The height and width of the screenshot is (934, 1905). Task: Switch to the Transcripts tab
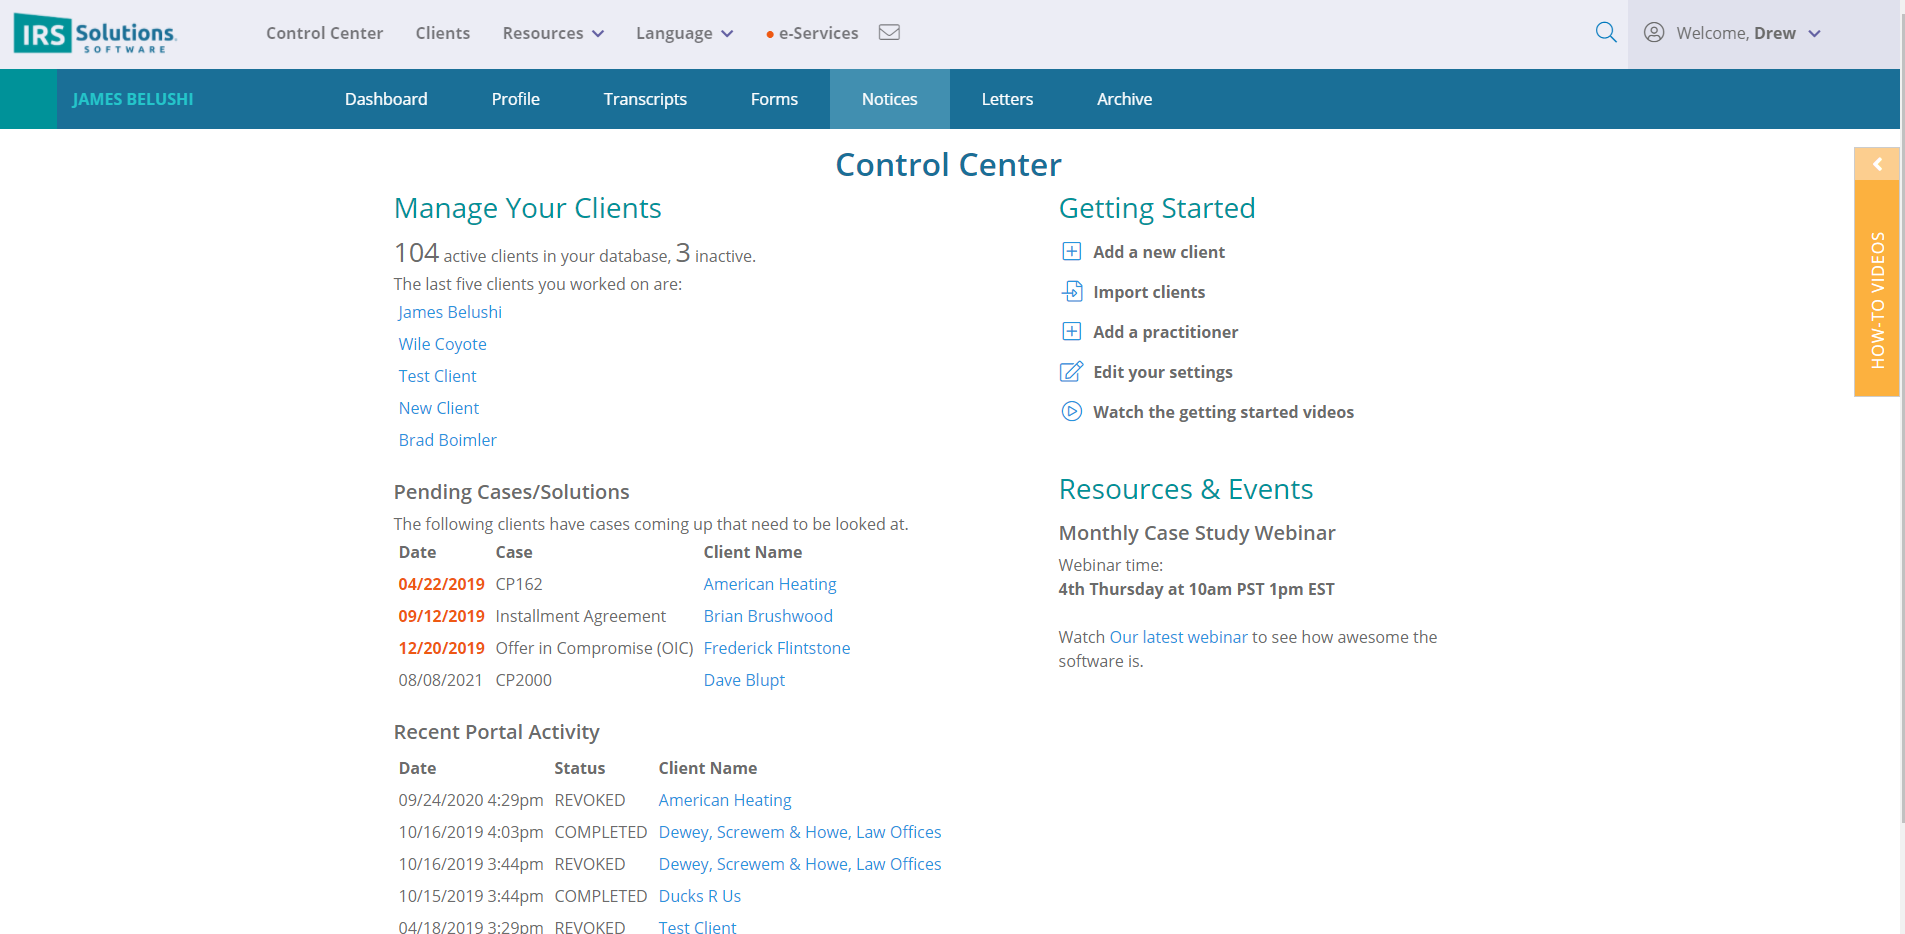(x=645, y=98)
